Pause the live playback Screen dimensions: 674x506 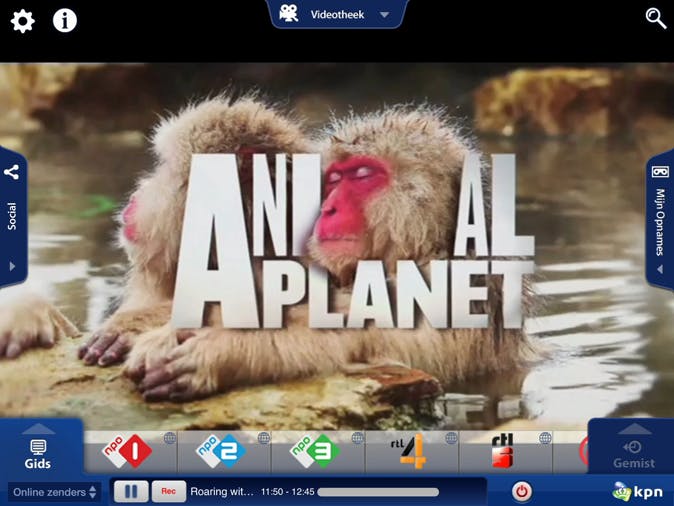point(131,491)
